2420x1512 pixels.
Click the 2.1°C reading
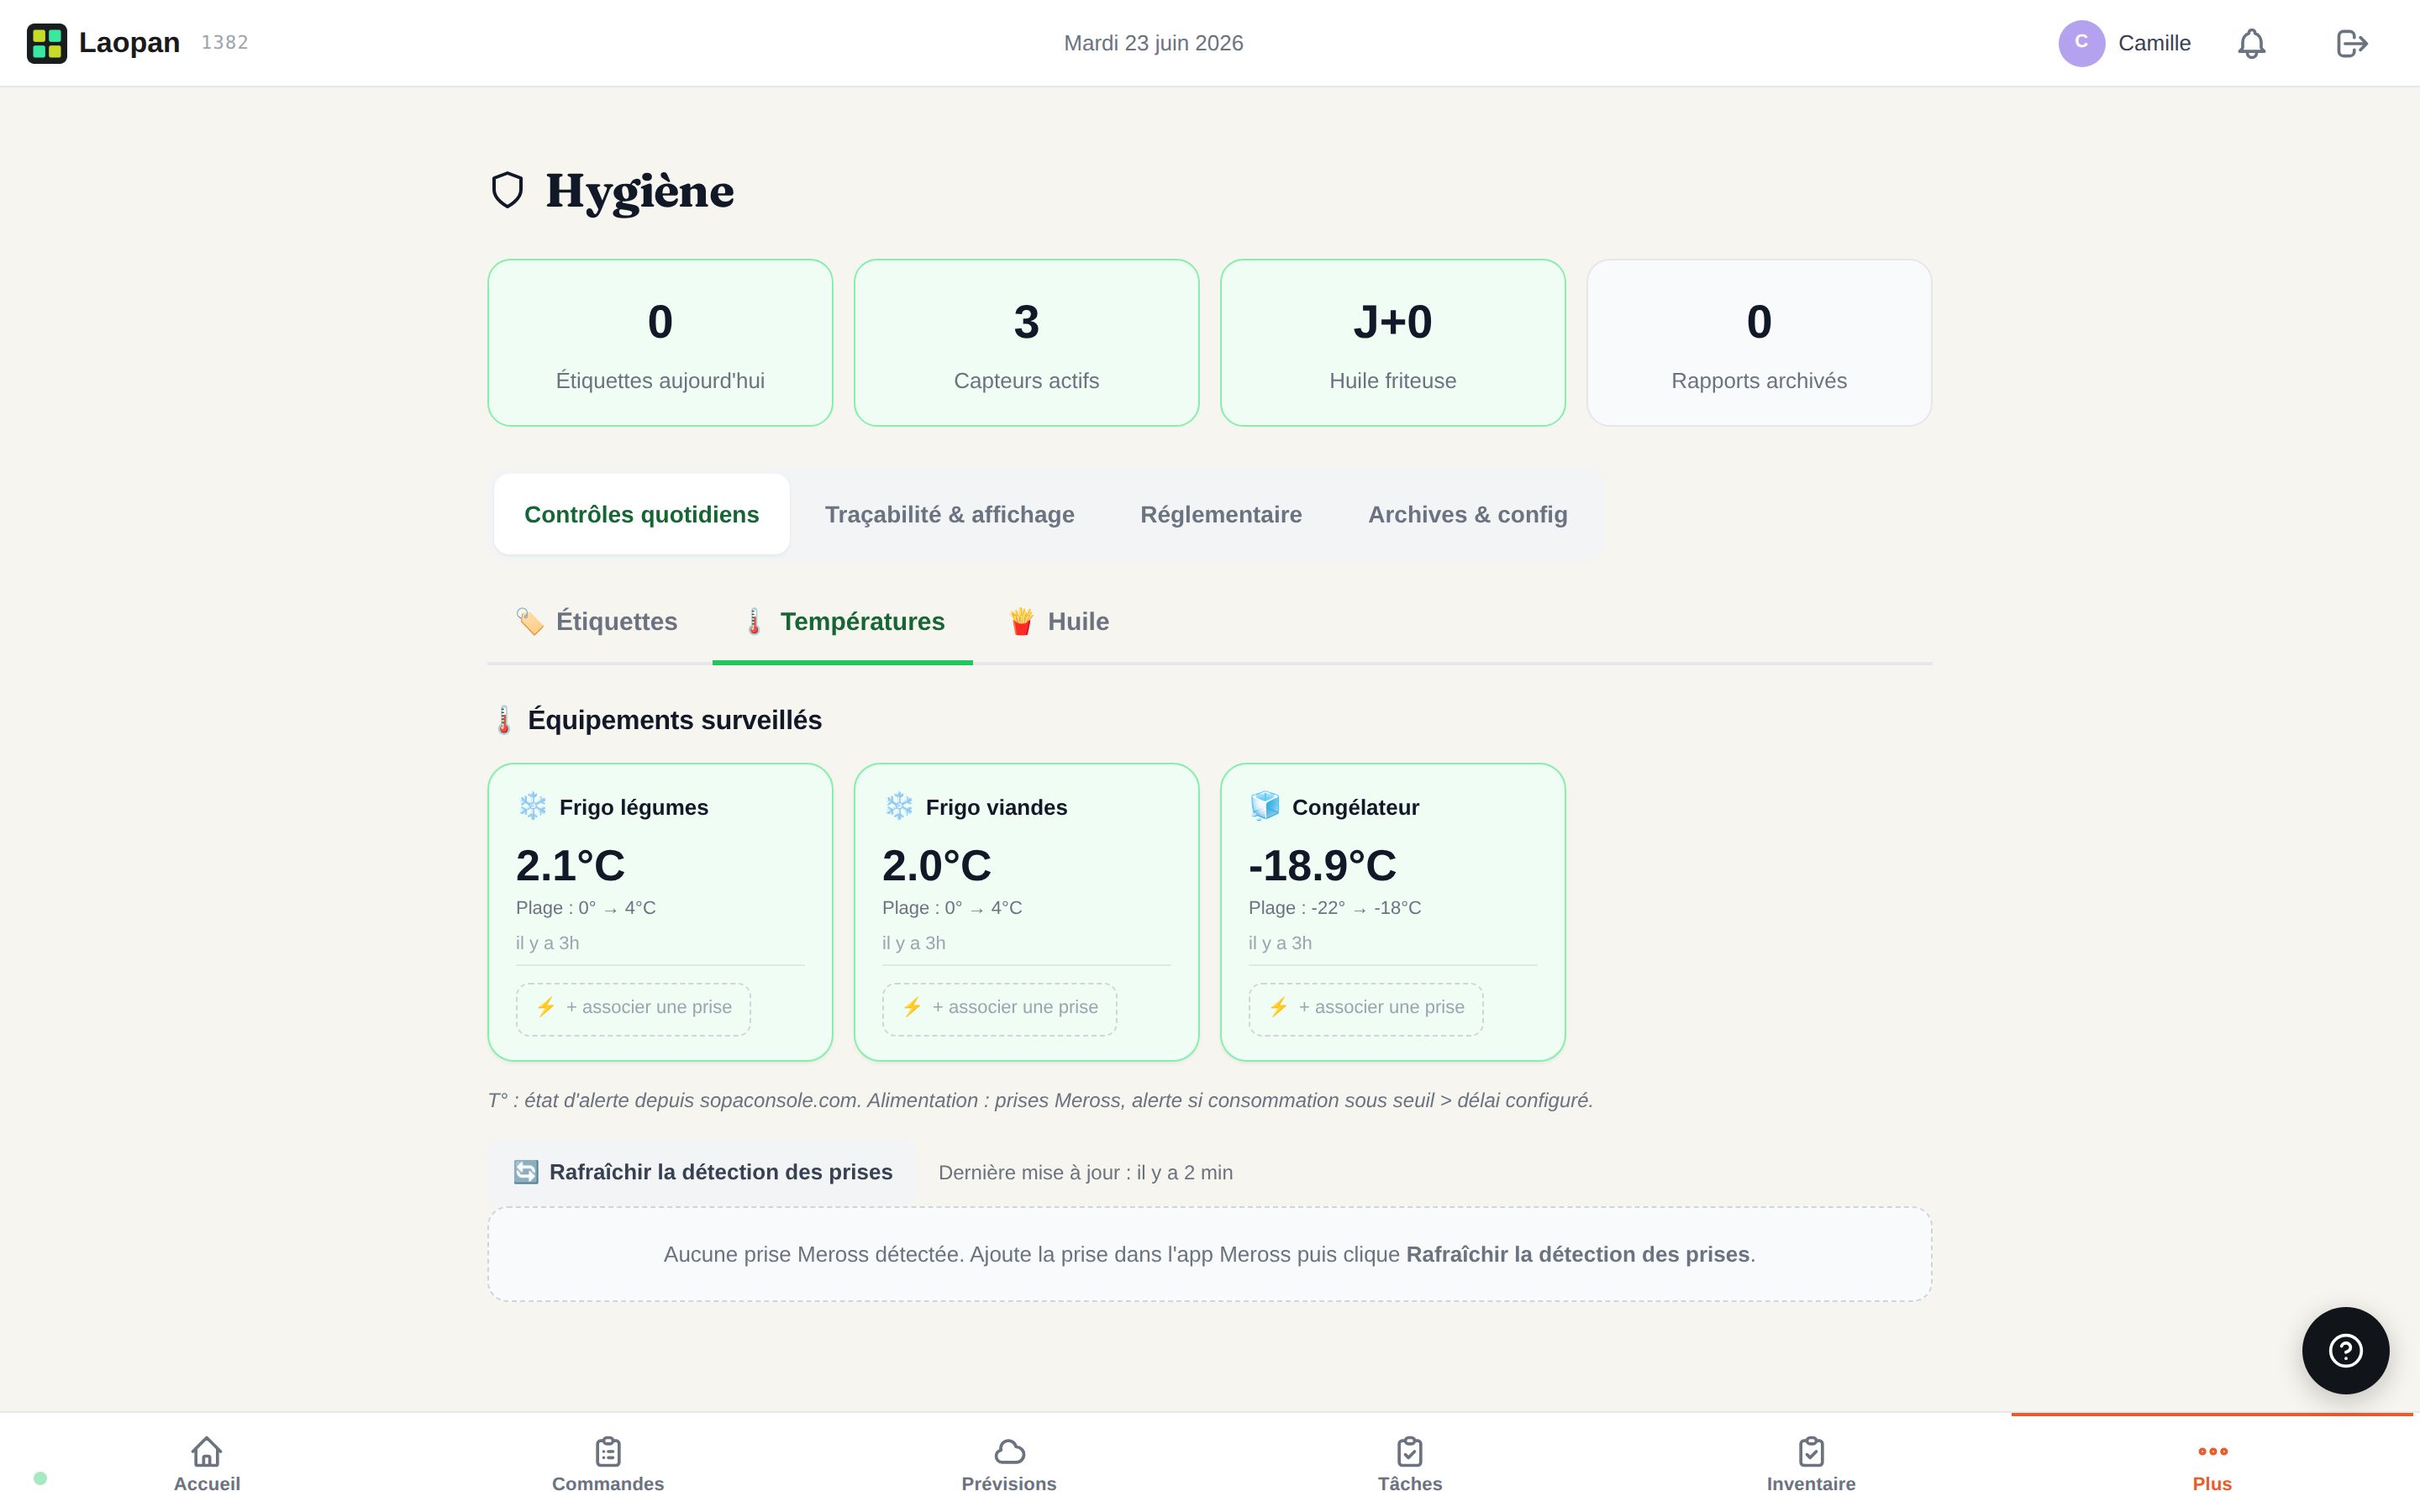pyautogui.click(x=570, y=866)
